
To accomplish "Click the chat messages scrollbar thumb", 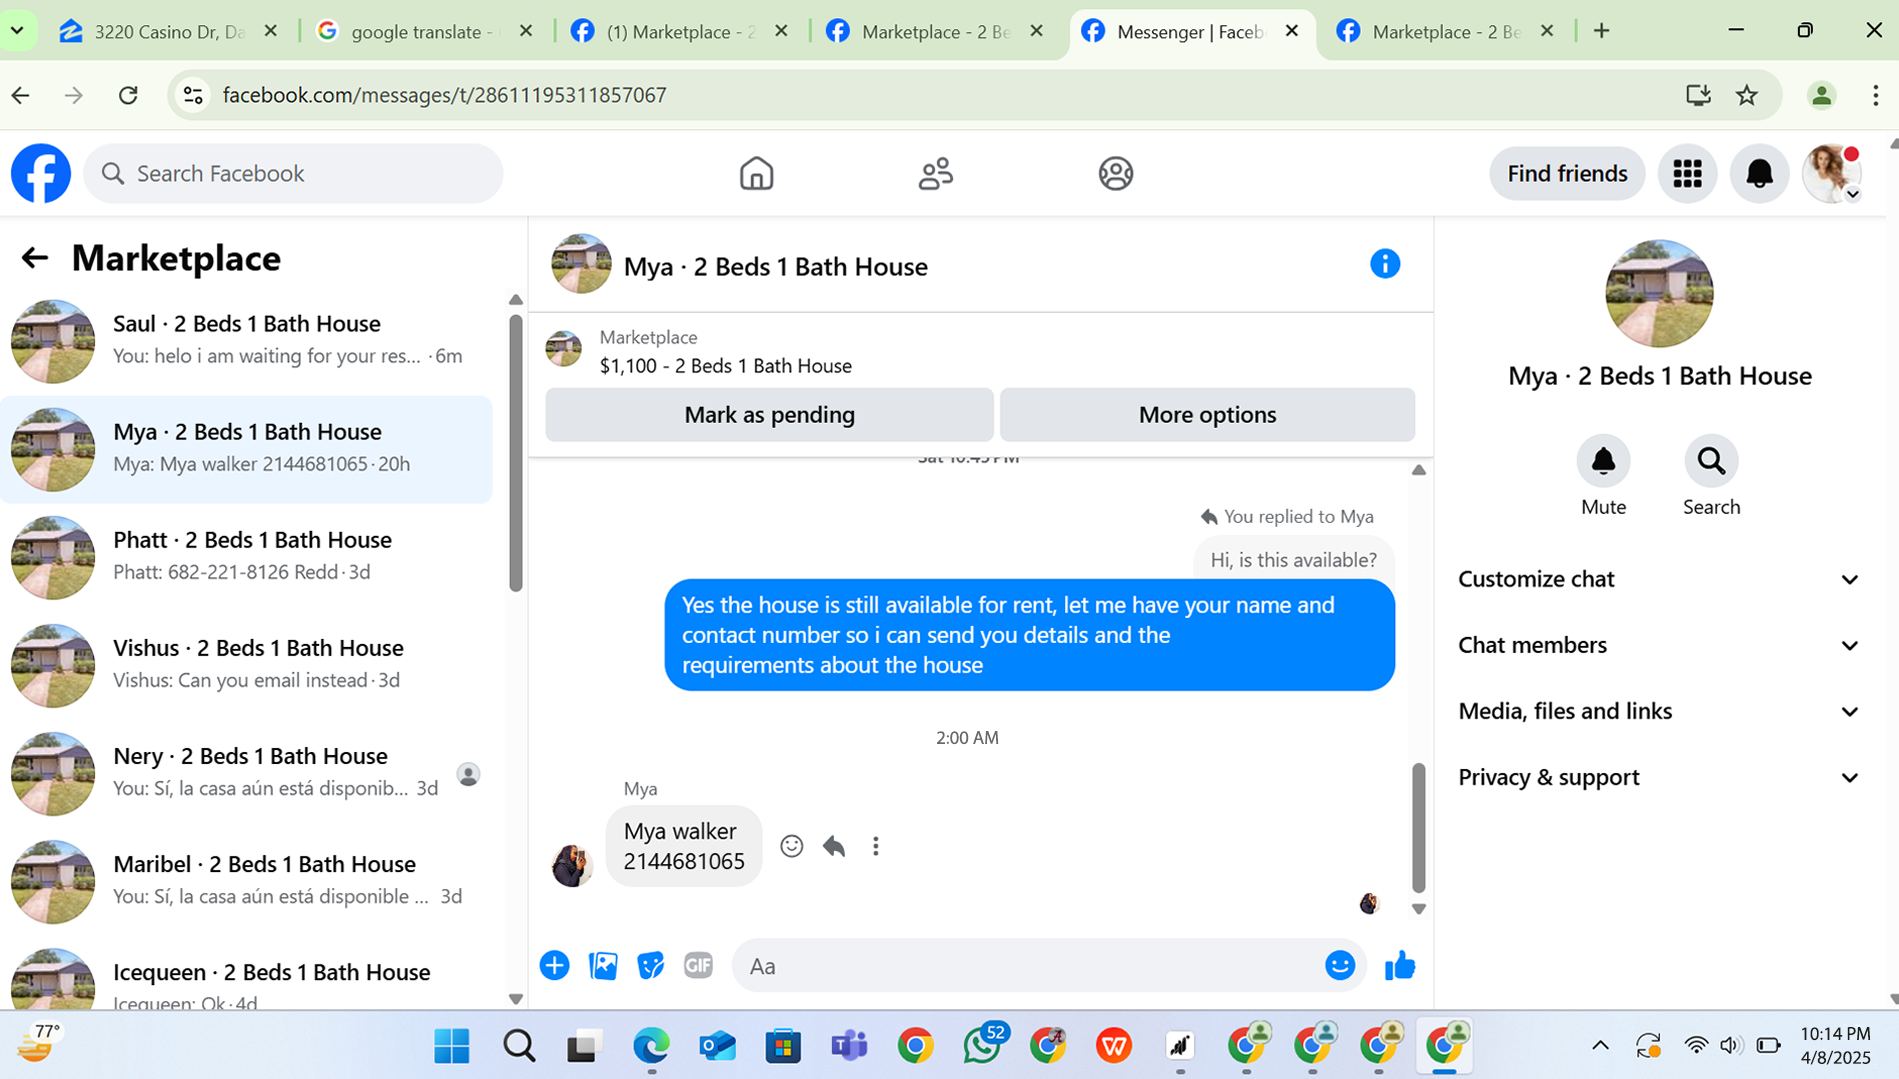I will pyautogui.click(x=1418, y=827).
